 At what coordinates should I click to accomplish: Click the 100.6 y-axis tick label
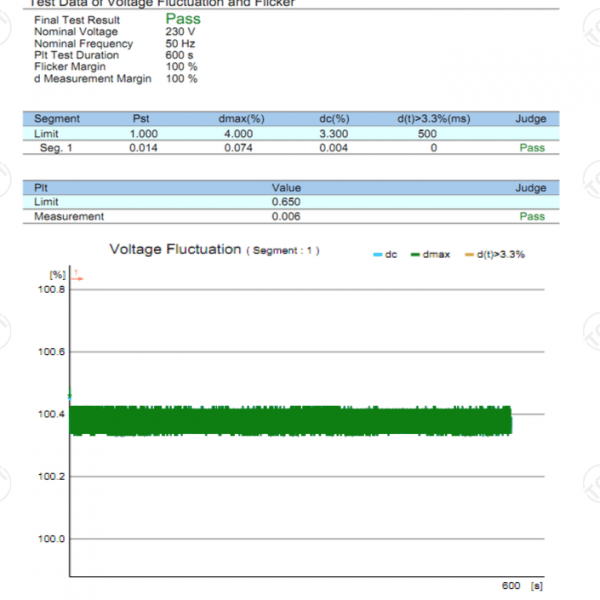click(52, 352)
